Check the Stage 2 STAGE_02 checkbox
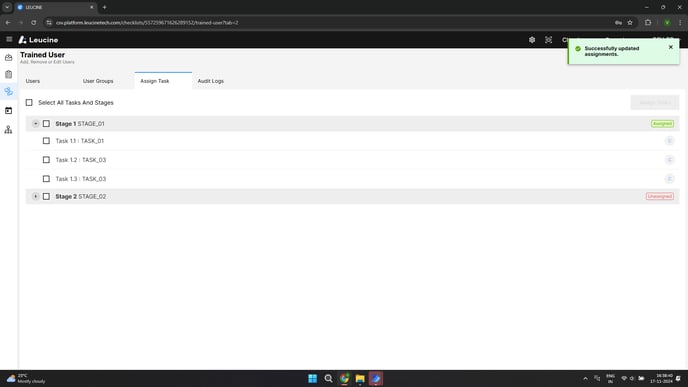The image size is (688, 387). click(x=46, y=197)
